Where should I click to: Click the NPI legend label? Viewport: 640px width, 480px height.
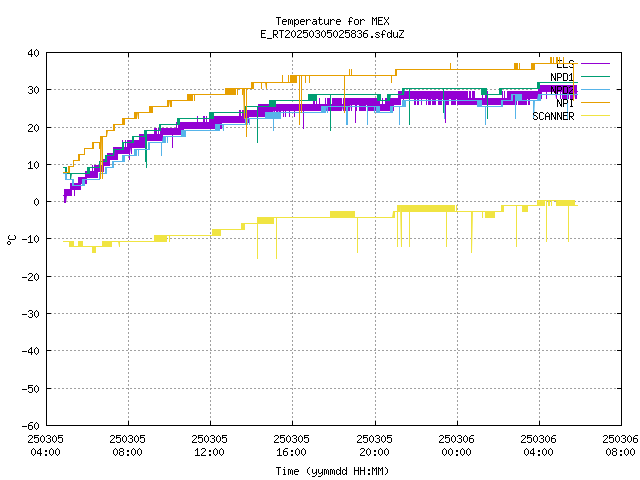pyautogui.click(x=565, y=103)
